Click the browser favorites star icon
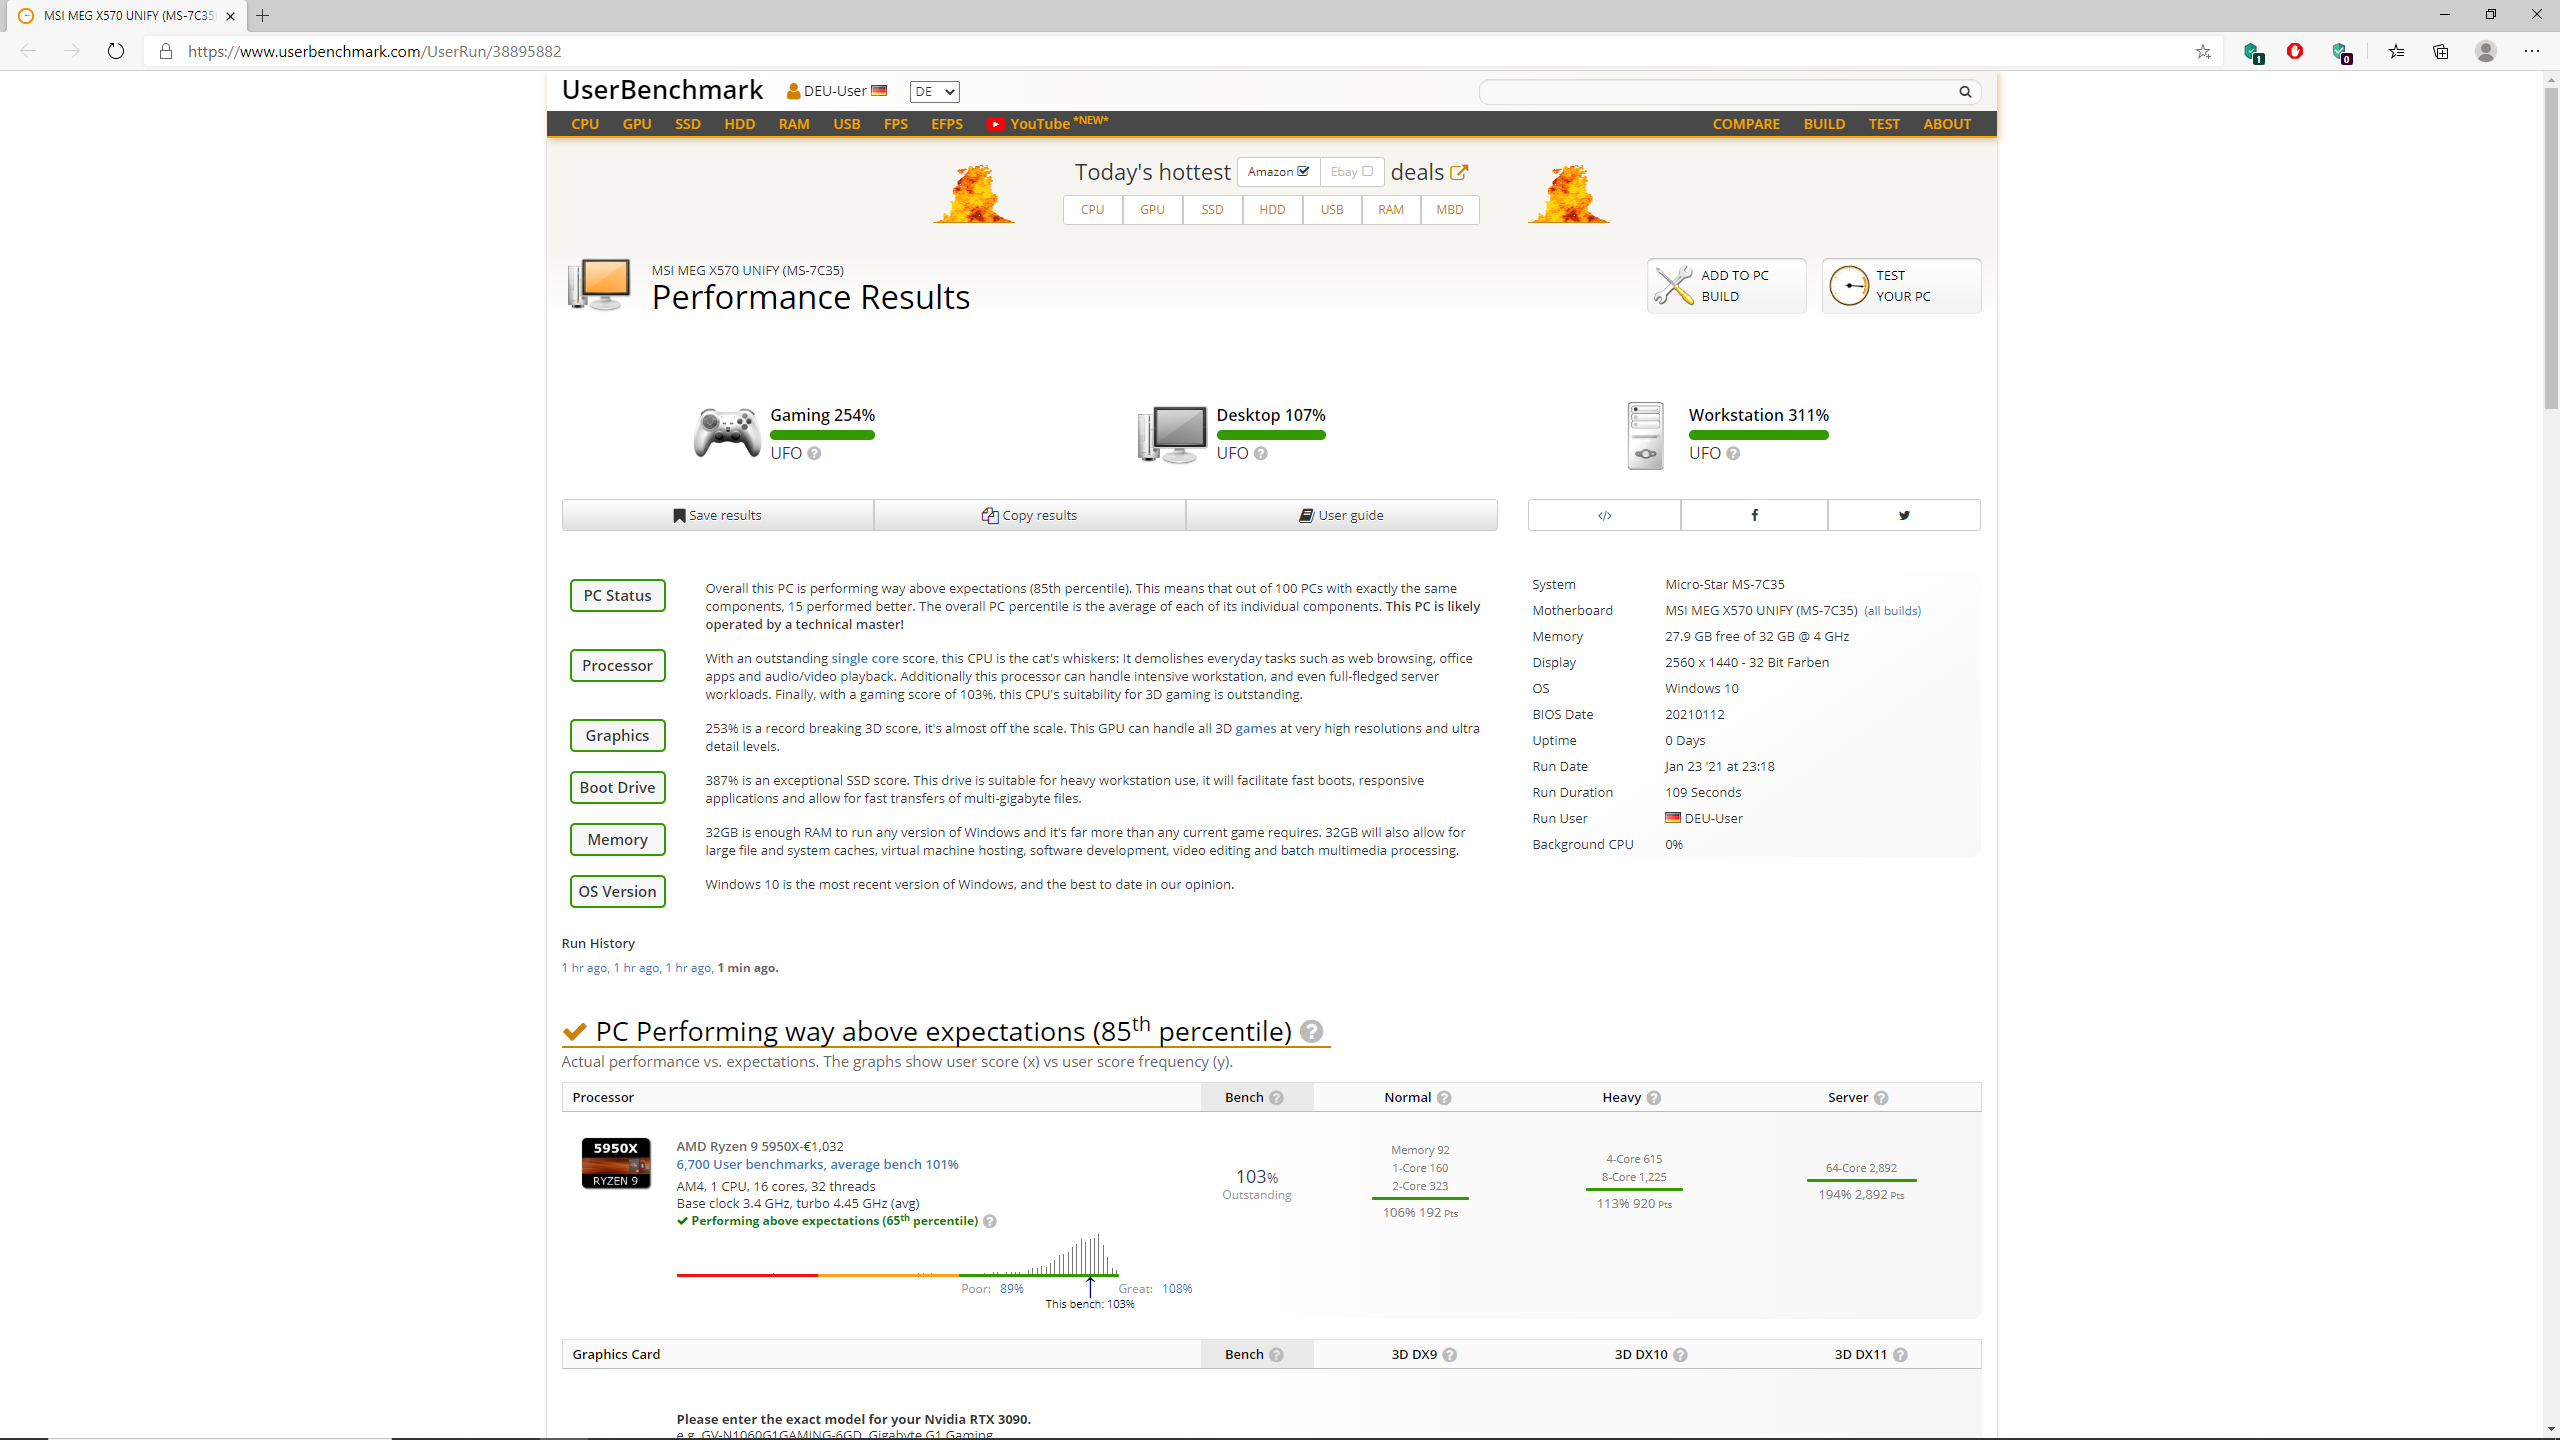Viewport: 2560px width, 1440px height. [x=2203, y=51]
